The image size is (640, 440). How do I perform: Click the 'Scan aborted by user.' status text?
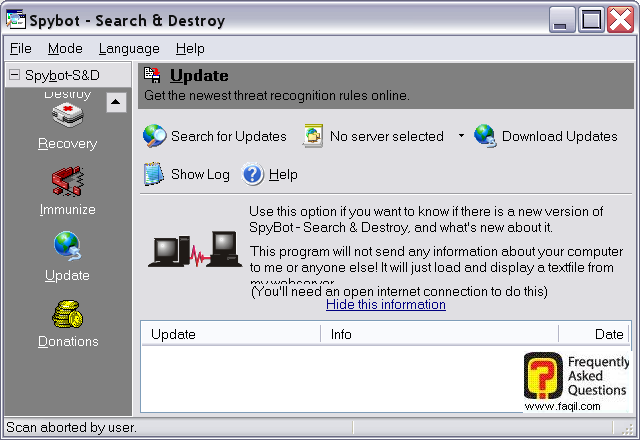71,427
